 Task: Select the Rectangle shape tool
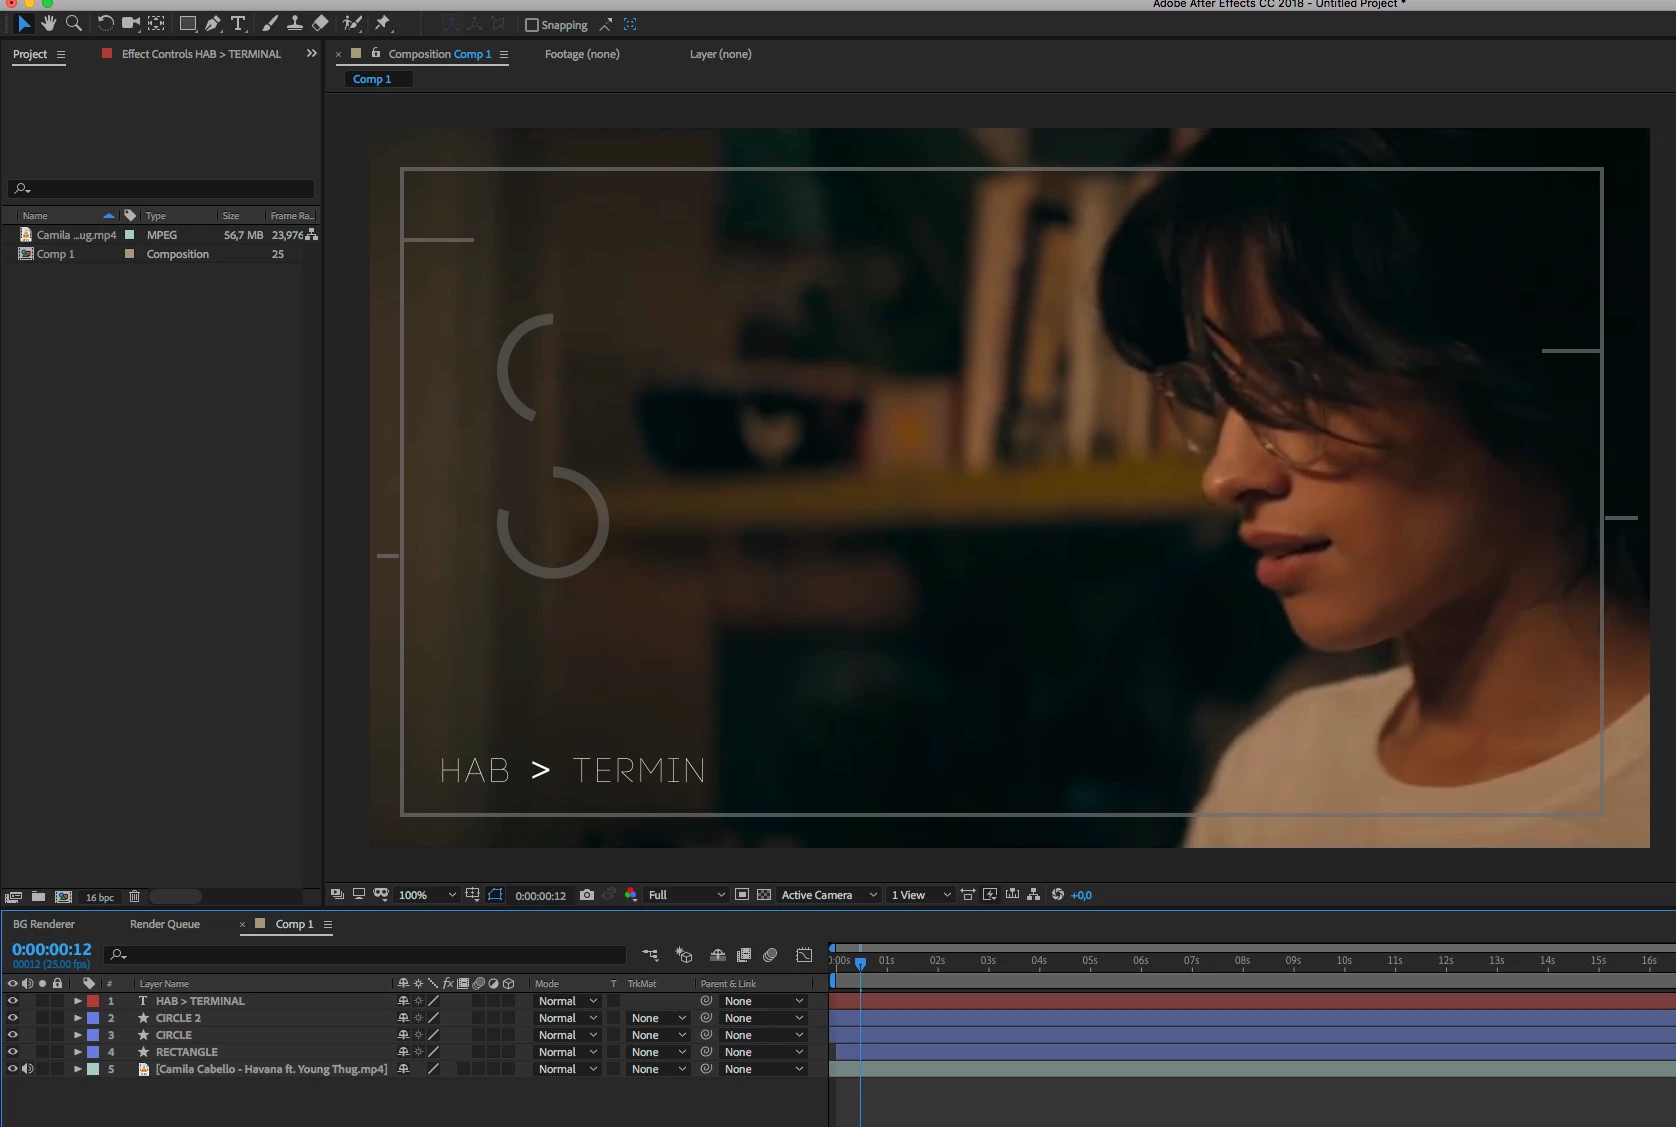point(187,23)
